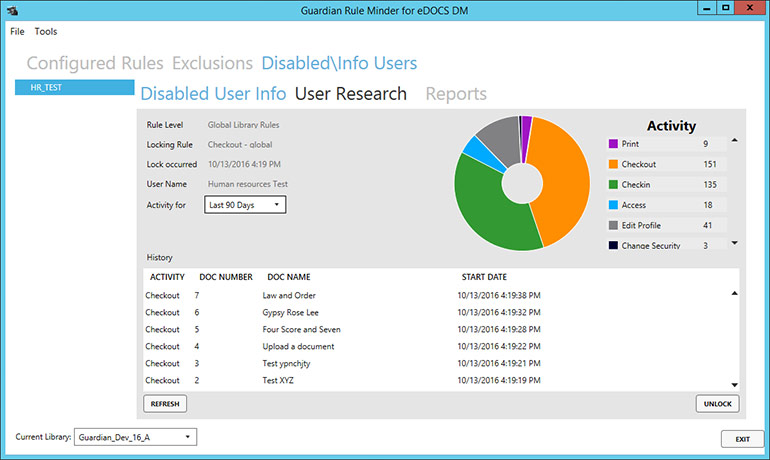Click the blue Access pie slice
The width and height of the screenshot is (770, 460).
click(x=483, y=155)
